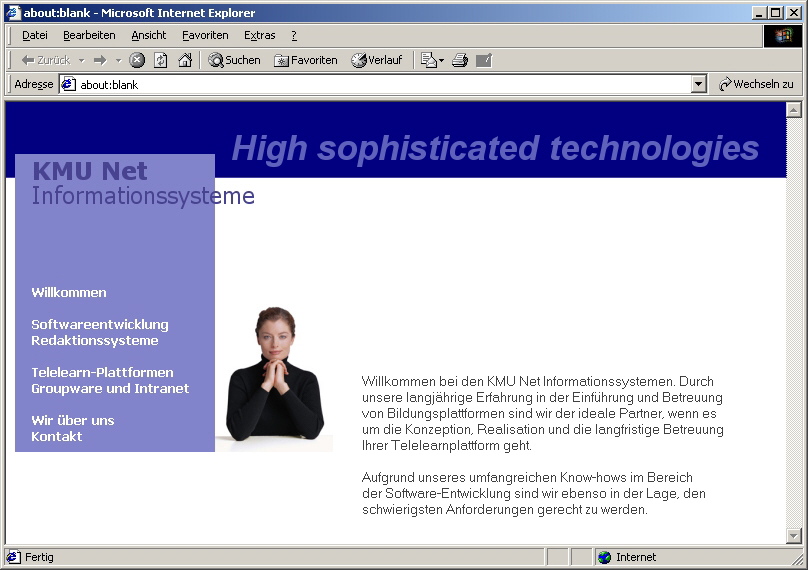The height and width of the screenshot is (570, 808).
Task: Click the scroll up arrow on scrollbar
Action: [x=794, y=109]
